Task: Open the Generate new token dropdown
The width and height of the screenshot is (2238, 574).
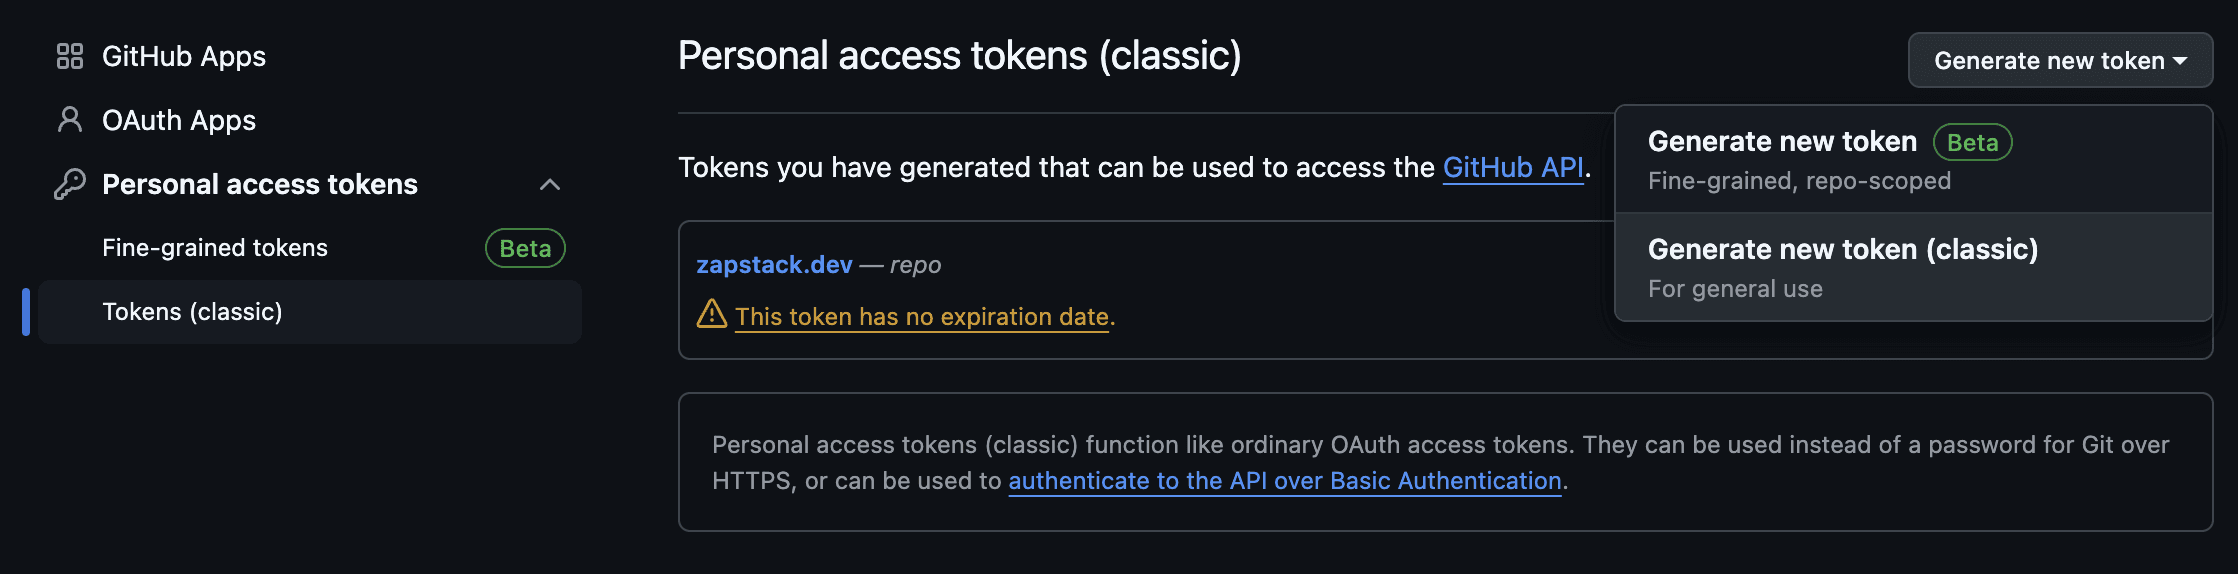Action: (x=2060, y=60)
